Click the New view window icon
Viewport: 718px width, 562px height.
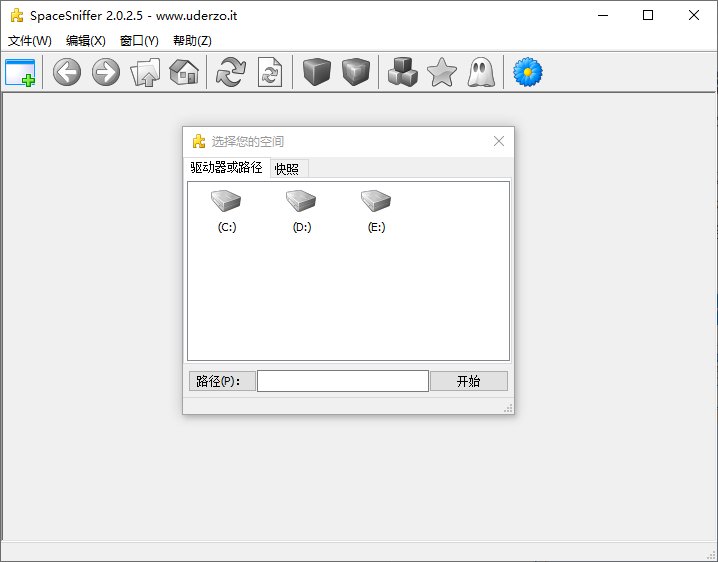(20, 73)
